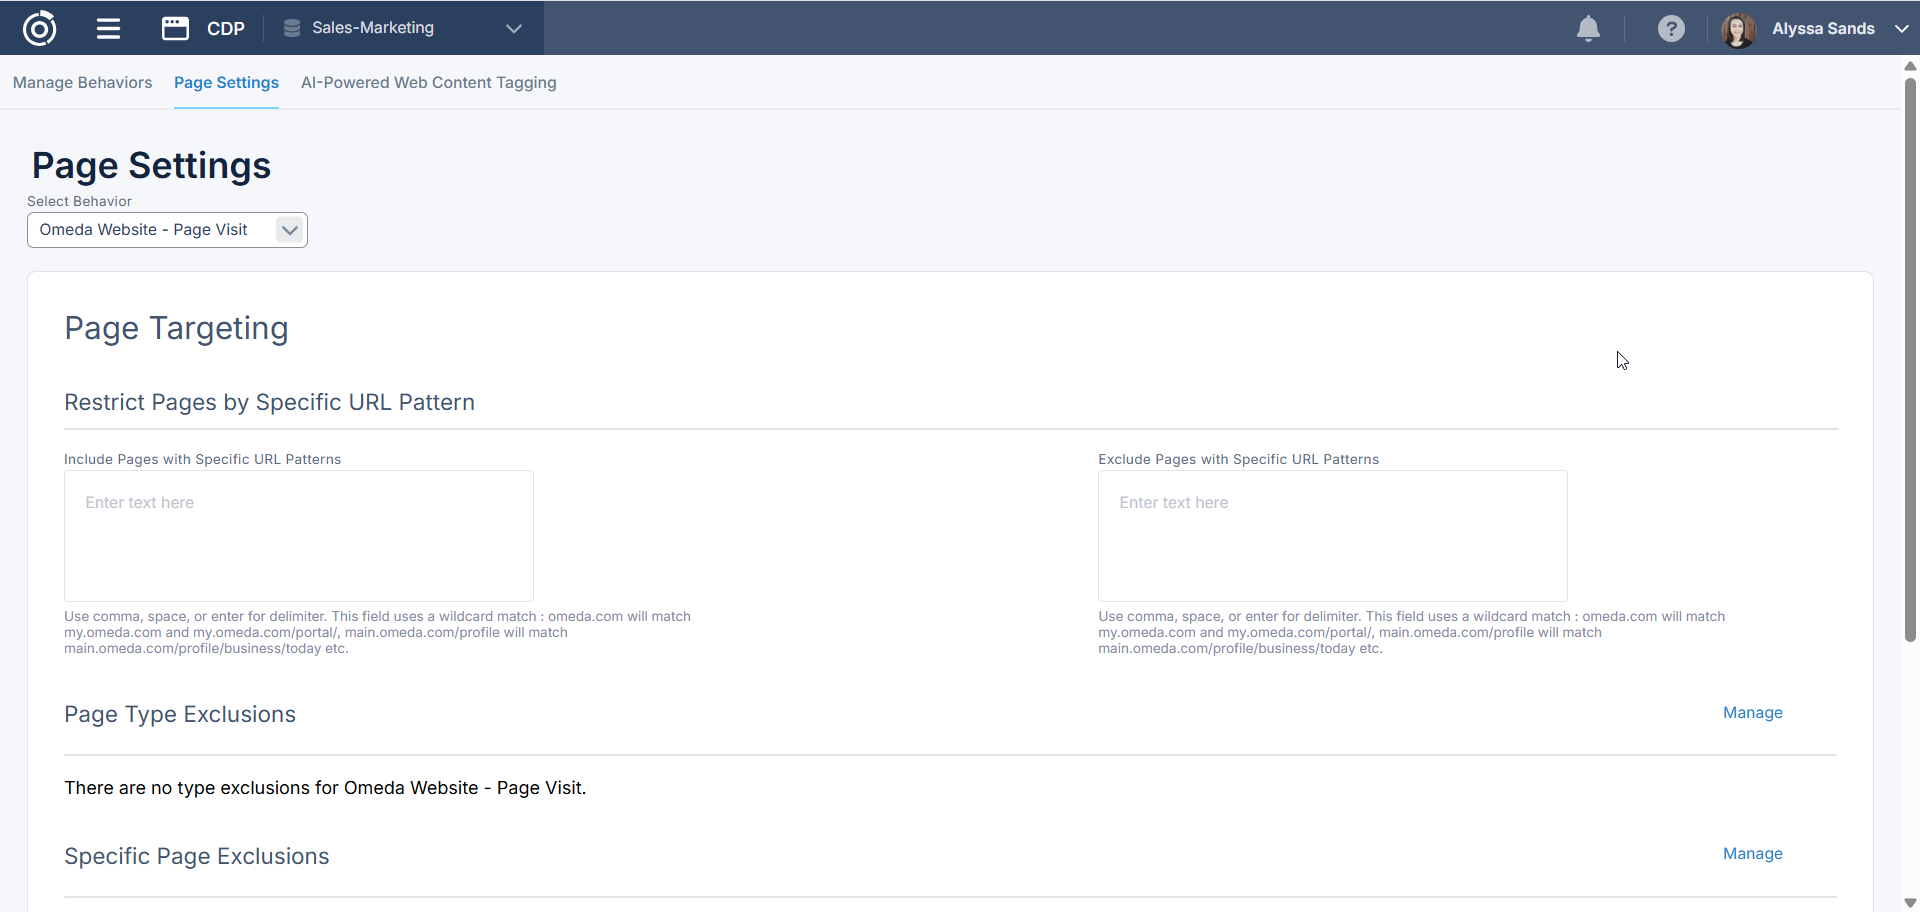The height and width of the screenshot is (912, 1920).
Task: Click the scroll down arrow
Action: coord(1910,903)
